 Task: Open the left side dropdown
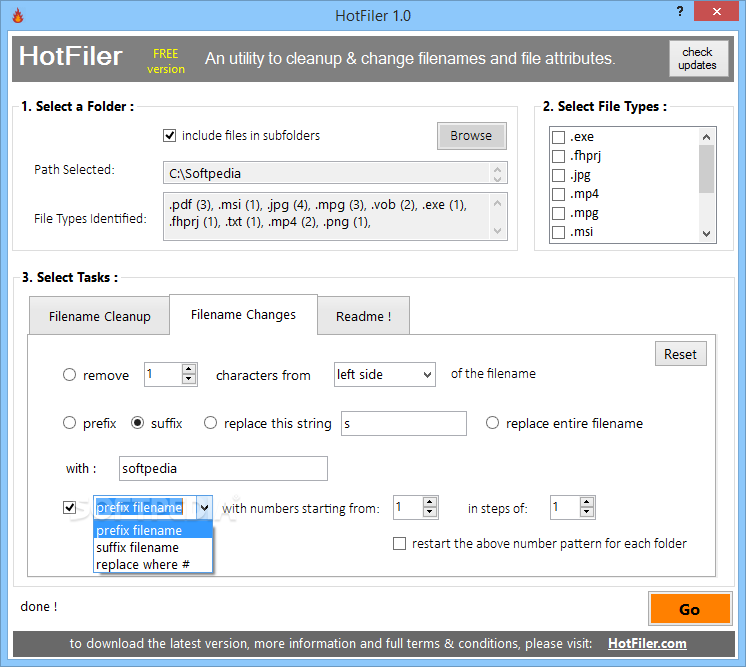pos(384,374)
